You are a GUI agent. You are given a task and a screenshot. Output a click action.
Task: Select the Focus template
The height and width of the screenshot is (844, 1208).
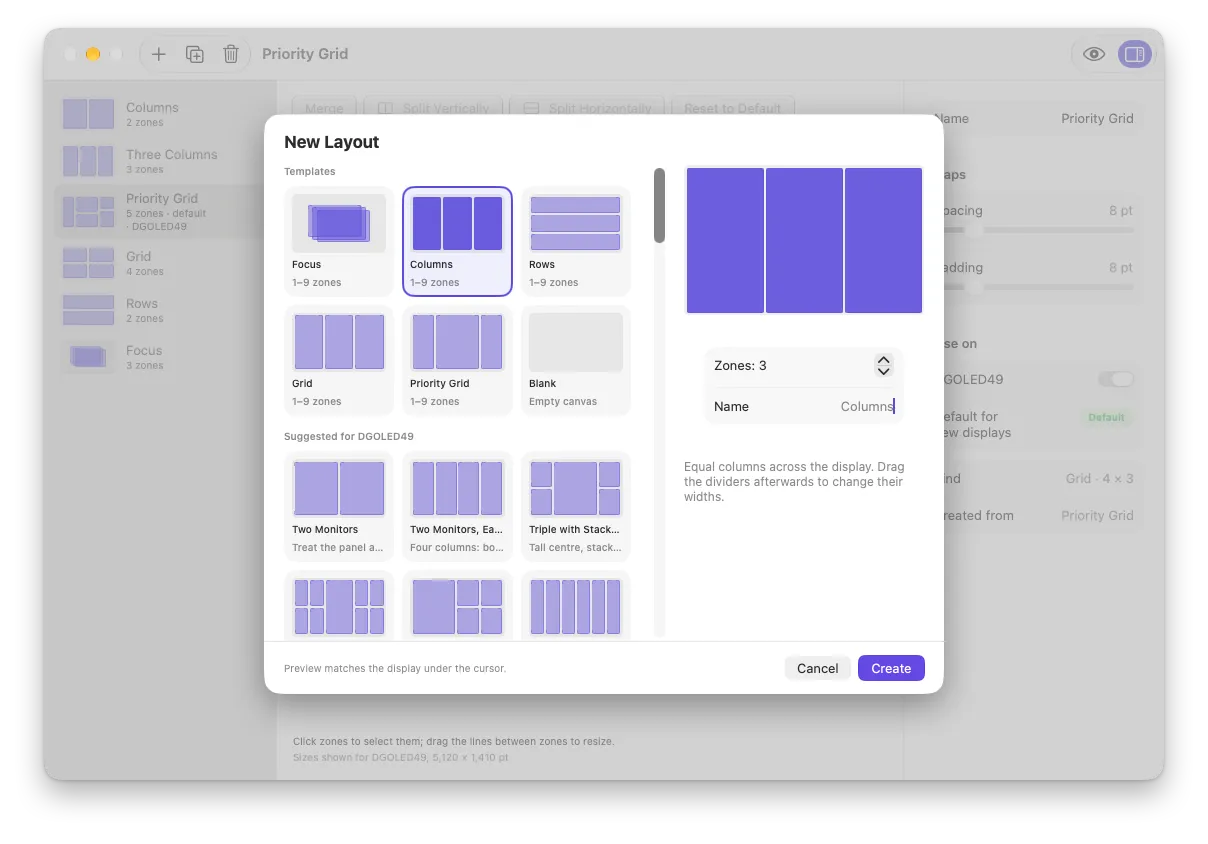(339, 241)
